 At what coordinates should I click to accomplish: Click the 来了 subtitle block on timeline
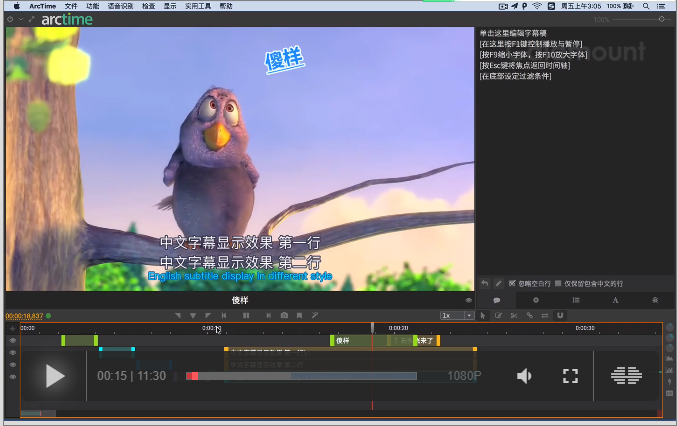pyautogui.click(x=424, y=341)
